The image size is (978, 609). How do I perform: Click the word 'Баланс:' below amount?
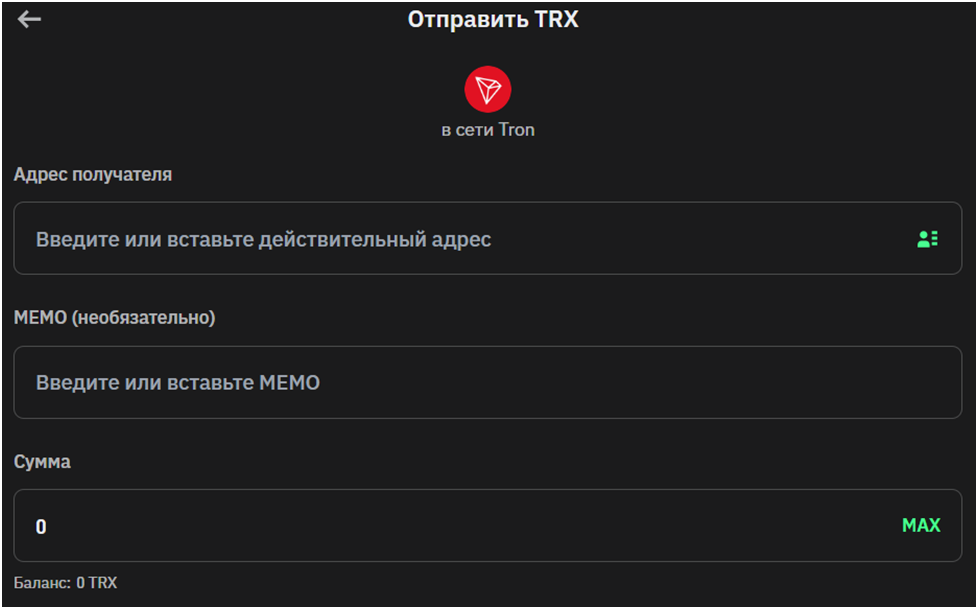[x=42, y=583]
